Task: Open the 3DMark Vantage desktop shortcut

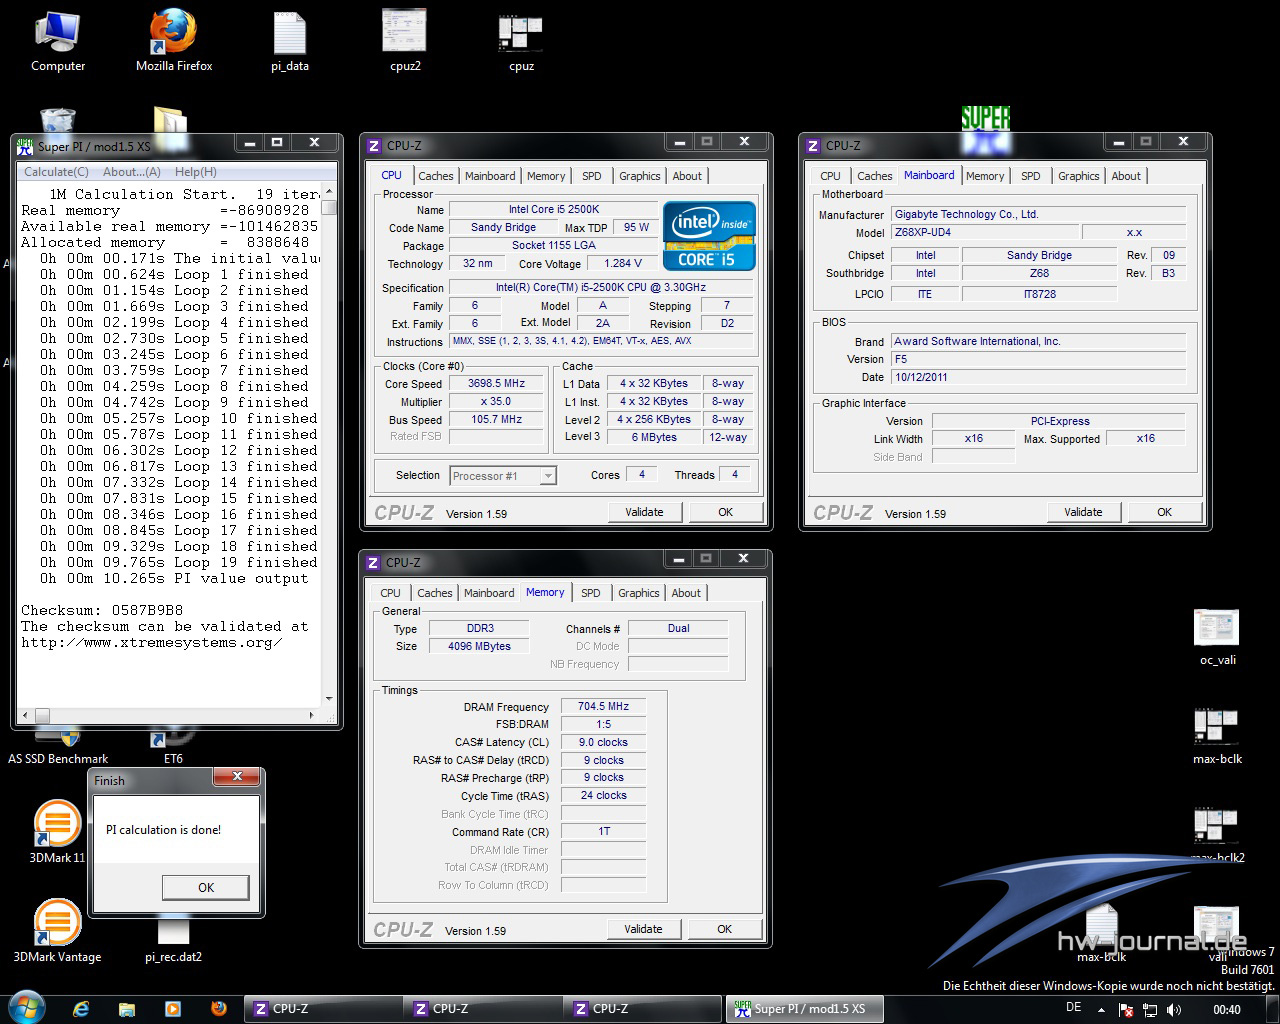Action: coord(57,930)
